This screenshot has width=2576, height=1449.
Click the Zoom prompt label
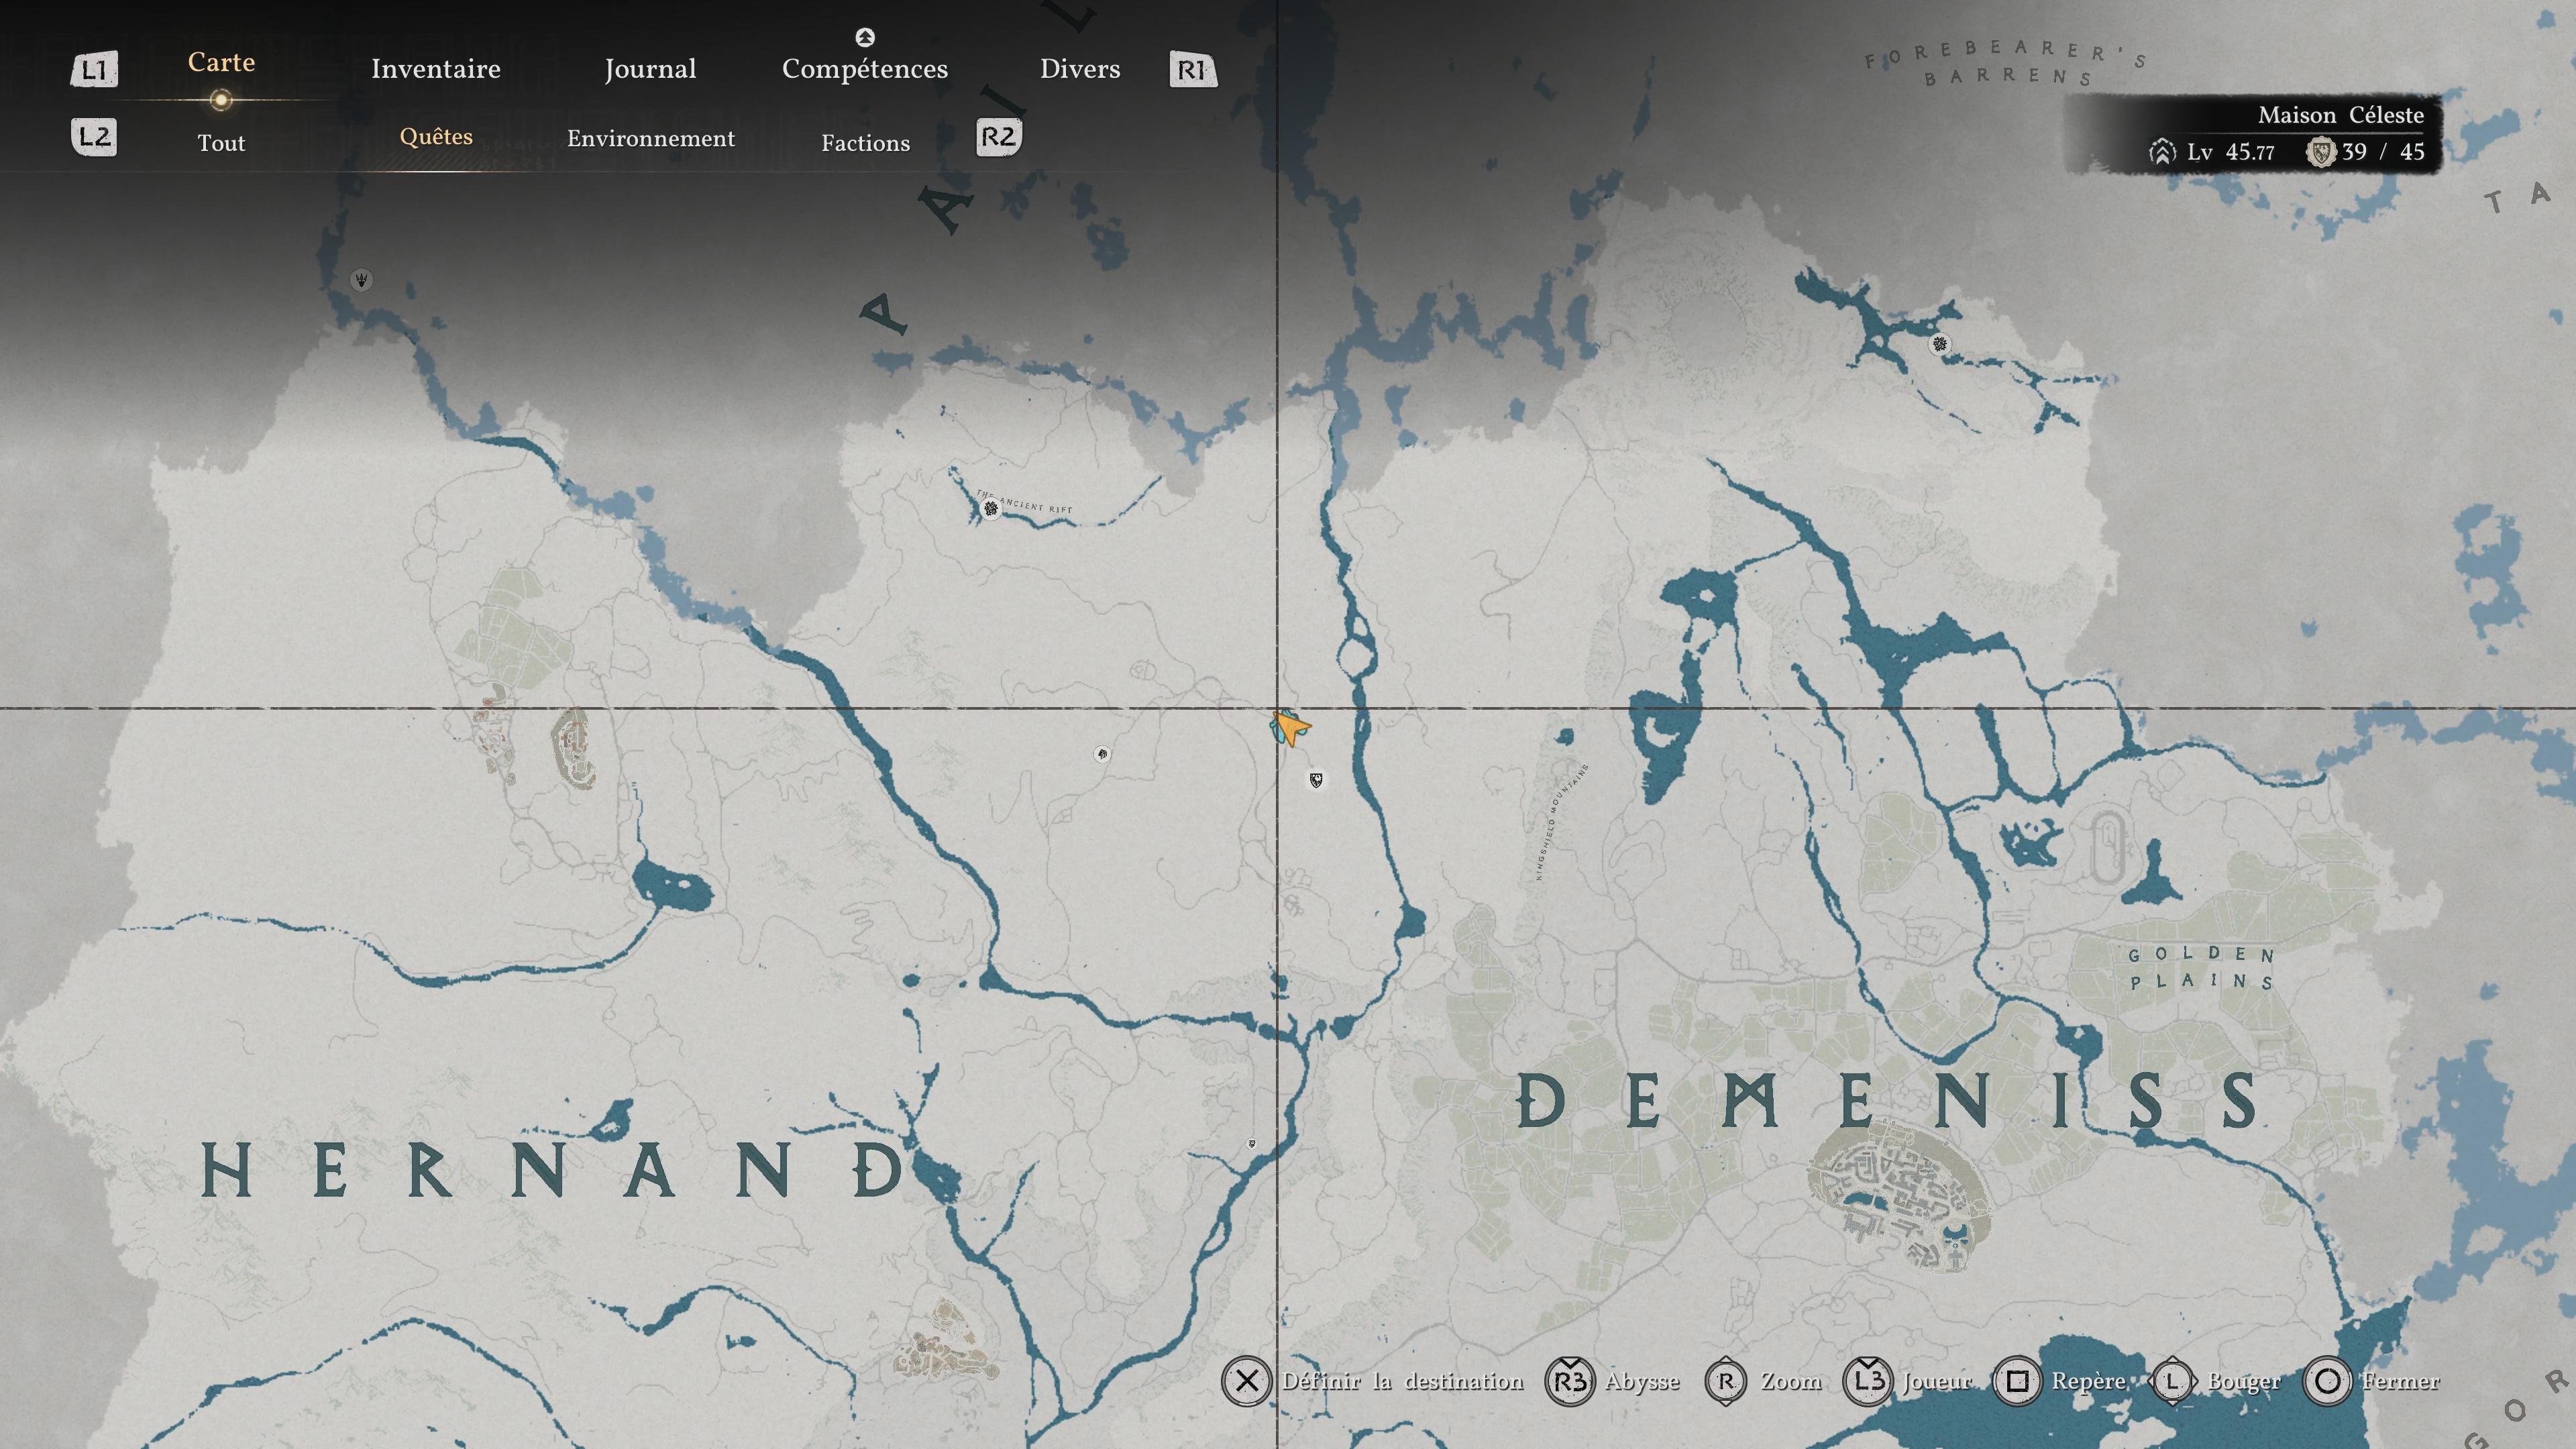[x=1791, y=1381]
